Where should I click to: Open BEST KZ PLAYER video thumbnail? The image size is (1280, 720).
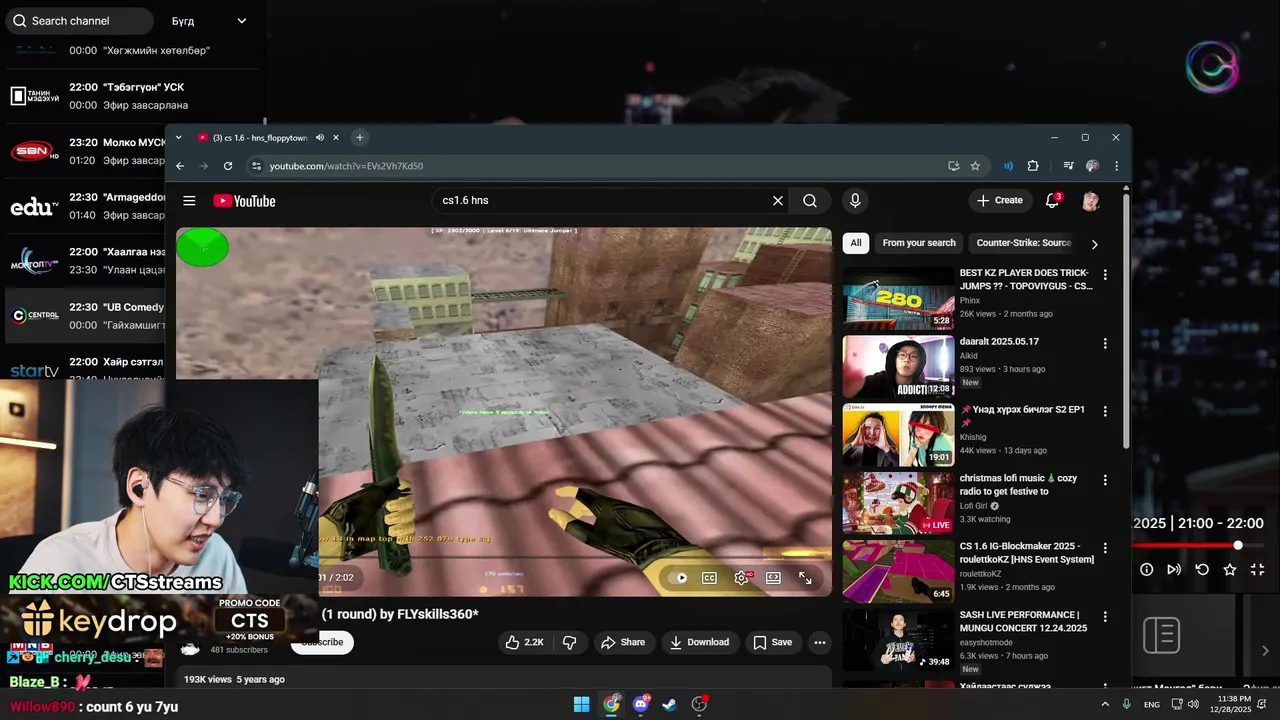[x=898, y=298]
